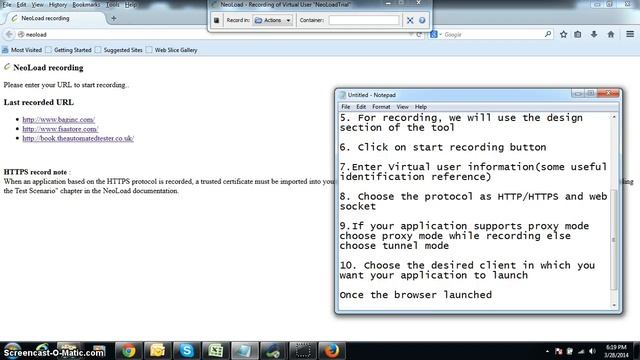Open the Firefox History menu

pyautogui.click(x=58, y=4)
